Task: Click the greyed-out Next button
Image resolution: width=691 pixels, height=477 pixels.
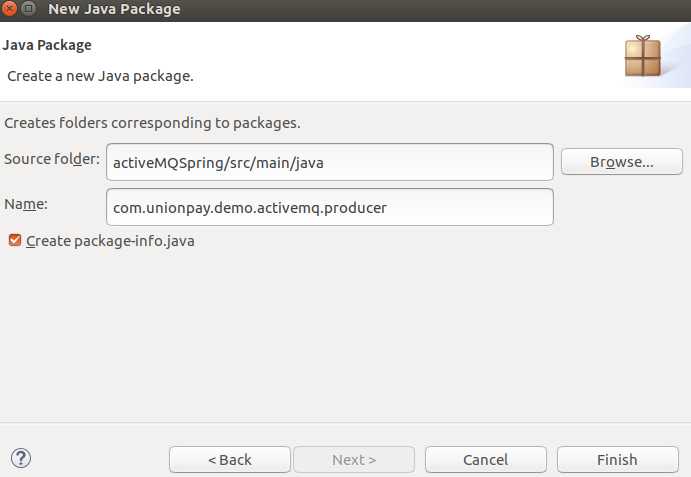Action: tap(353, 459)
